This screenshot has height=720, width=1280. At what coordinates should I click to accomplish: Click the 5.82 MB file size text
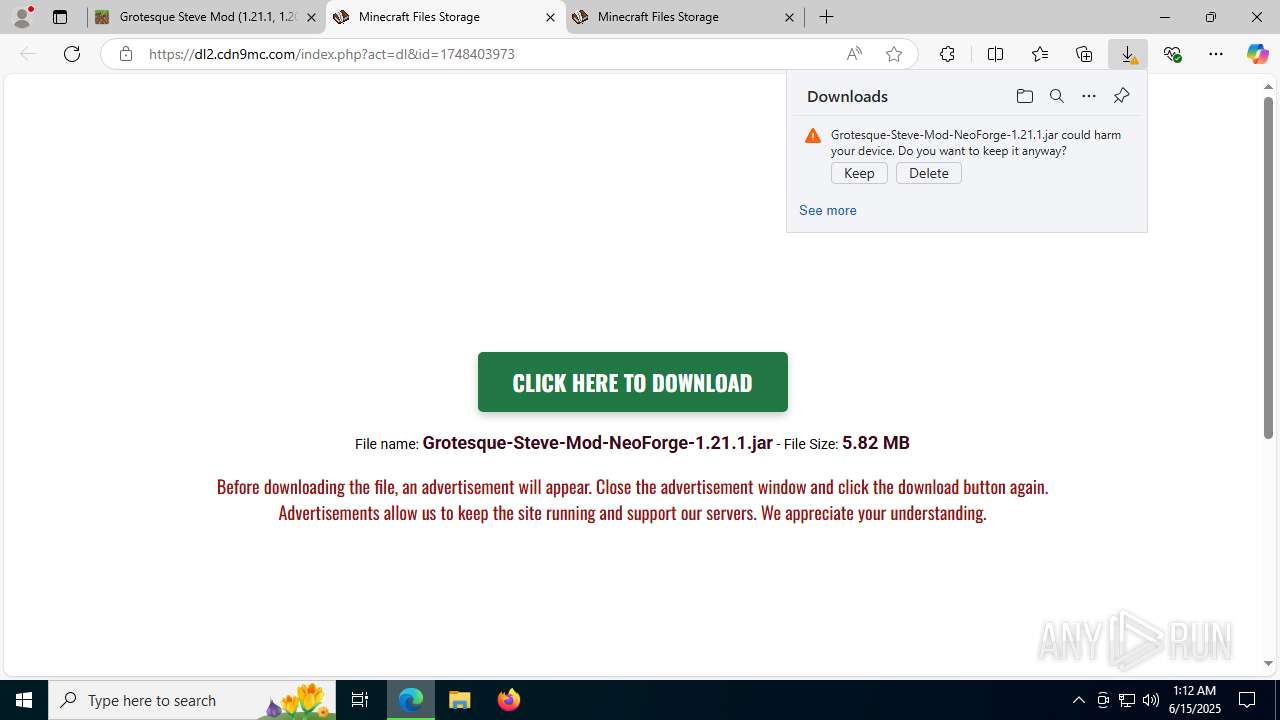coord(876,443)
